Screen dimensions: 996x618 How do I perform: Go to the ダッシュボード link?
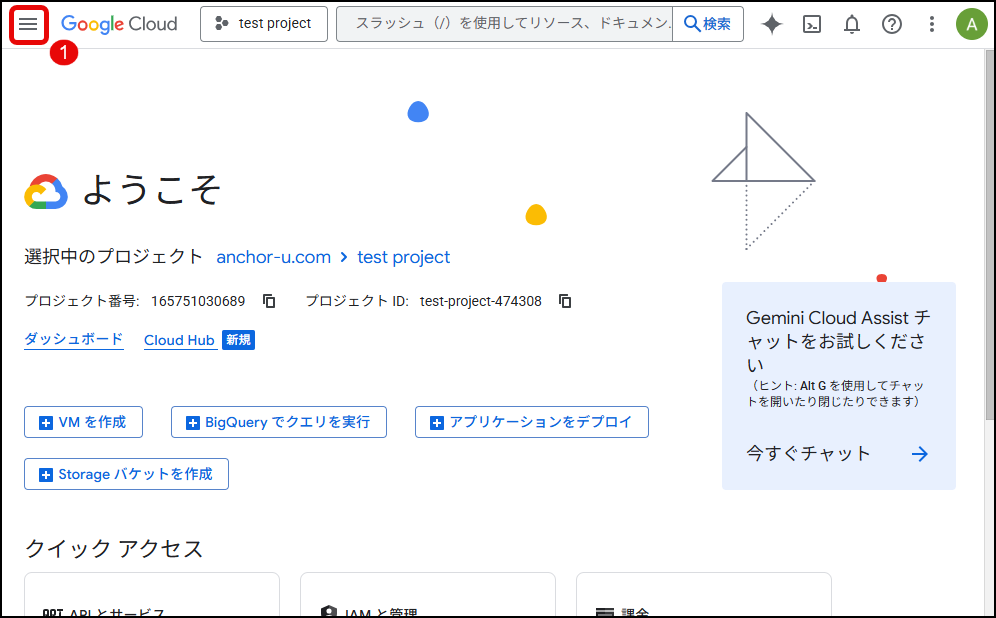pyautogui.click(x=74, y=340)
